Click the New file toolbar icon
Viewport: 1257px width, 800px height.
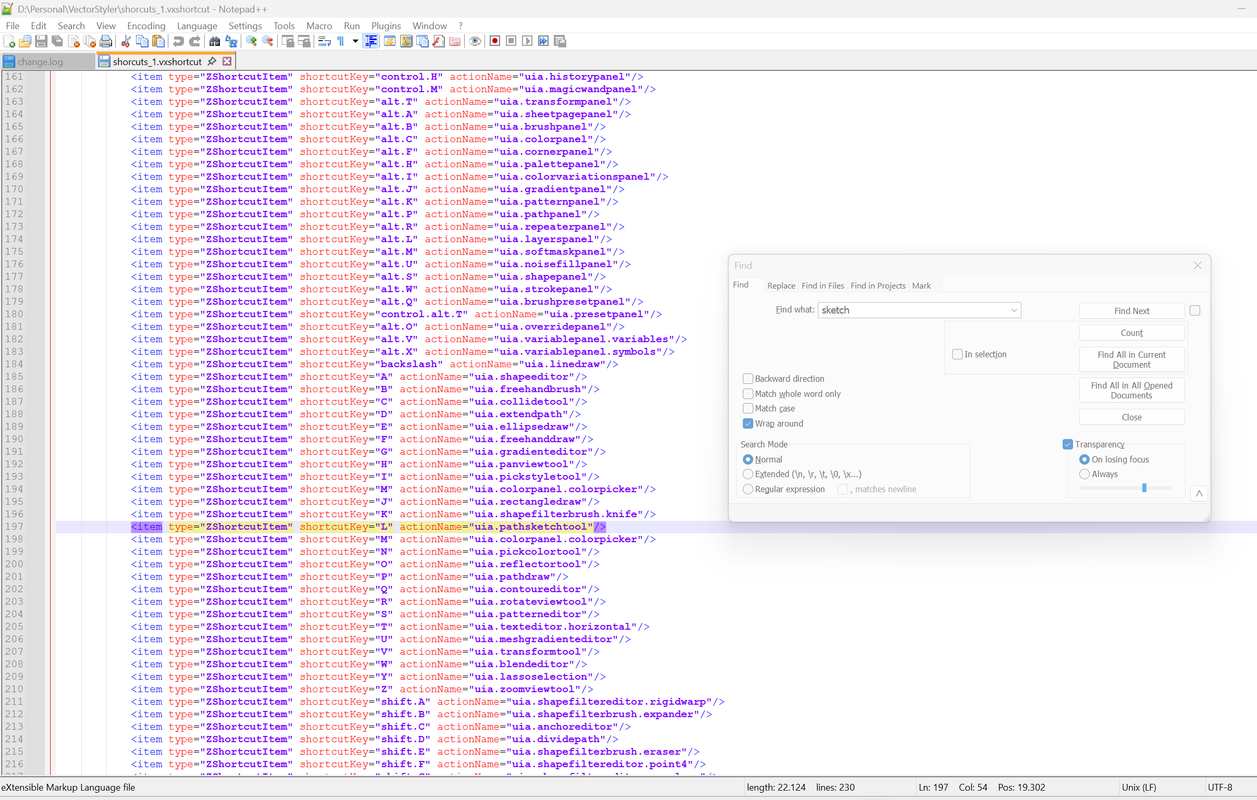(x=9, y=41)
